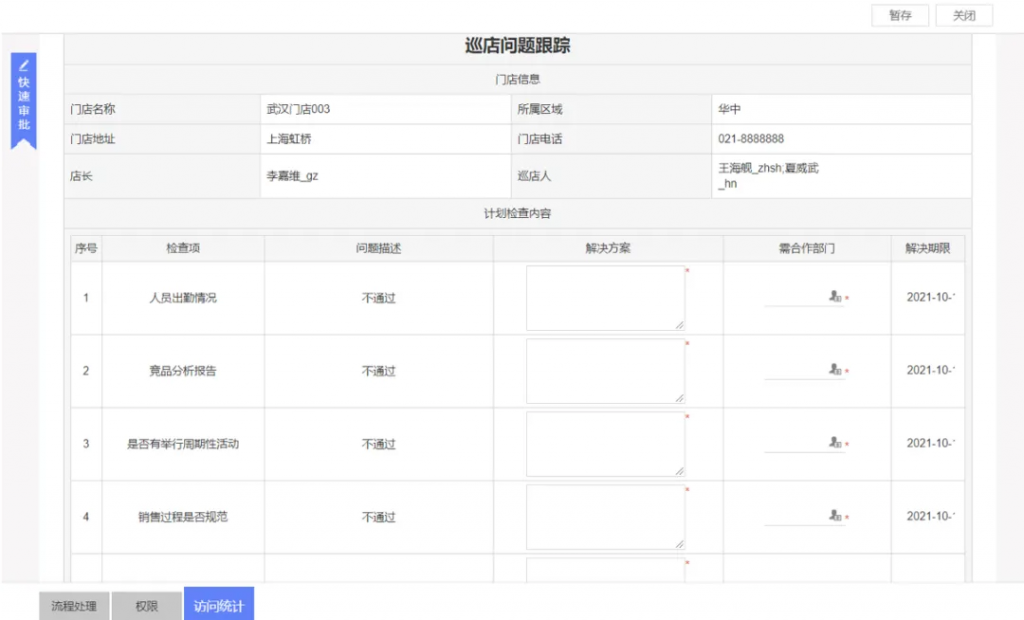Click the deadline date field in row 1
The height and width of the screenshot is (620, 1024).
[930, 298]
